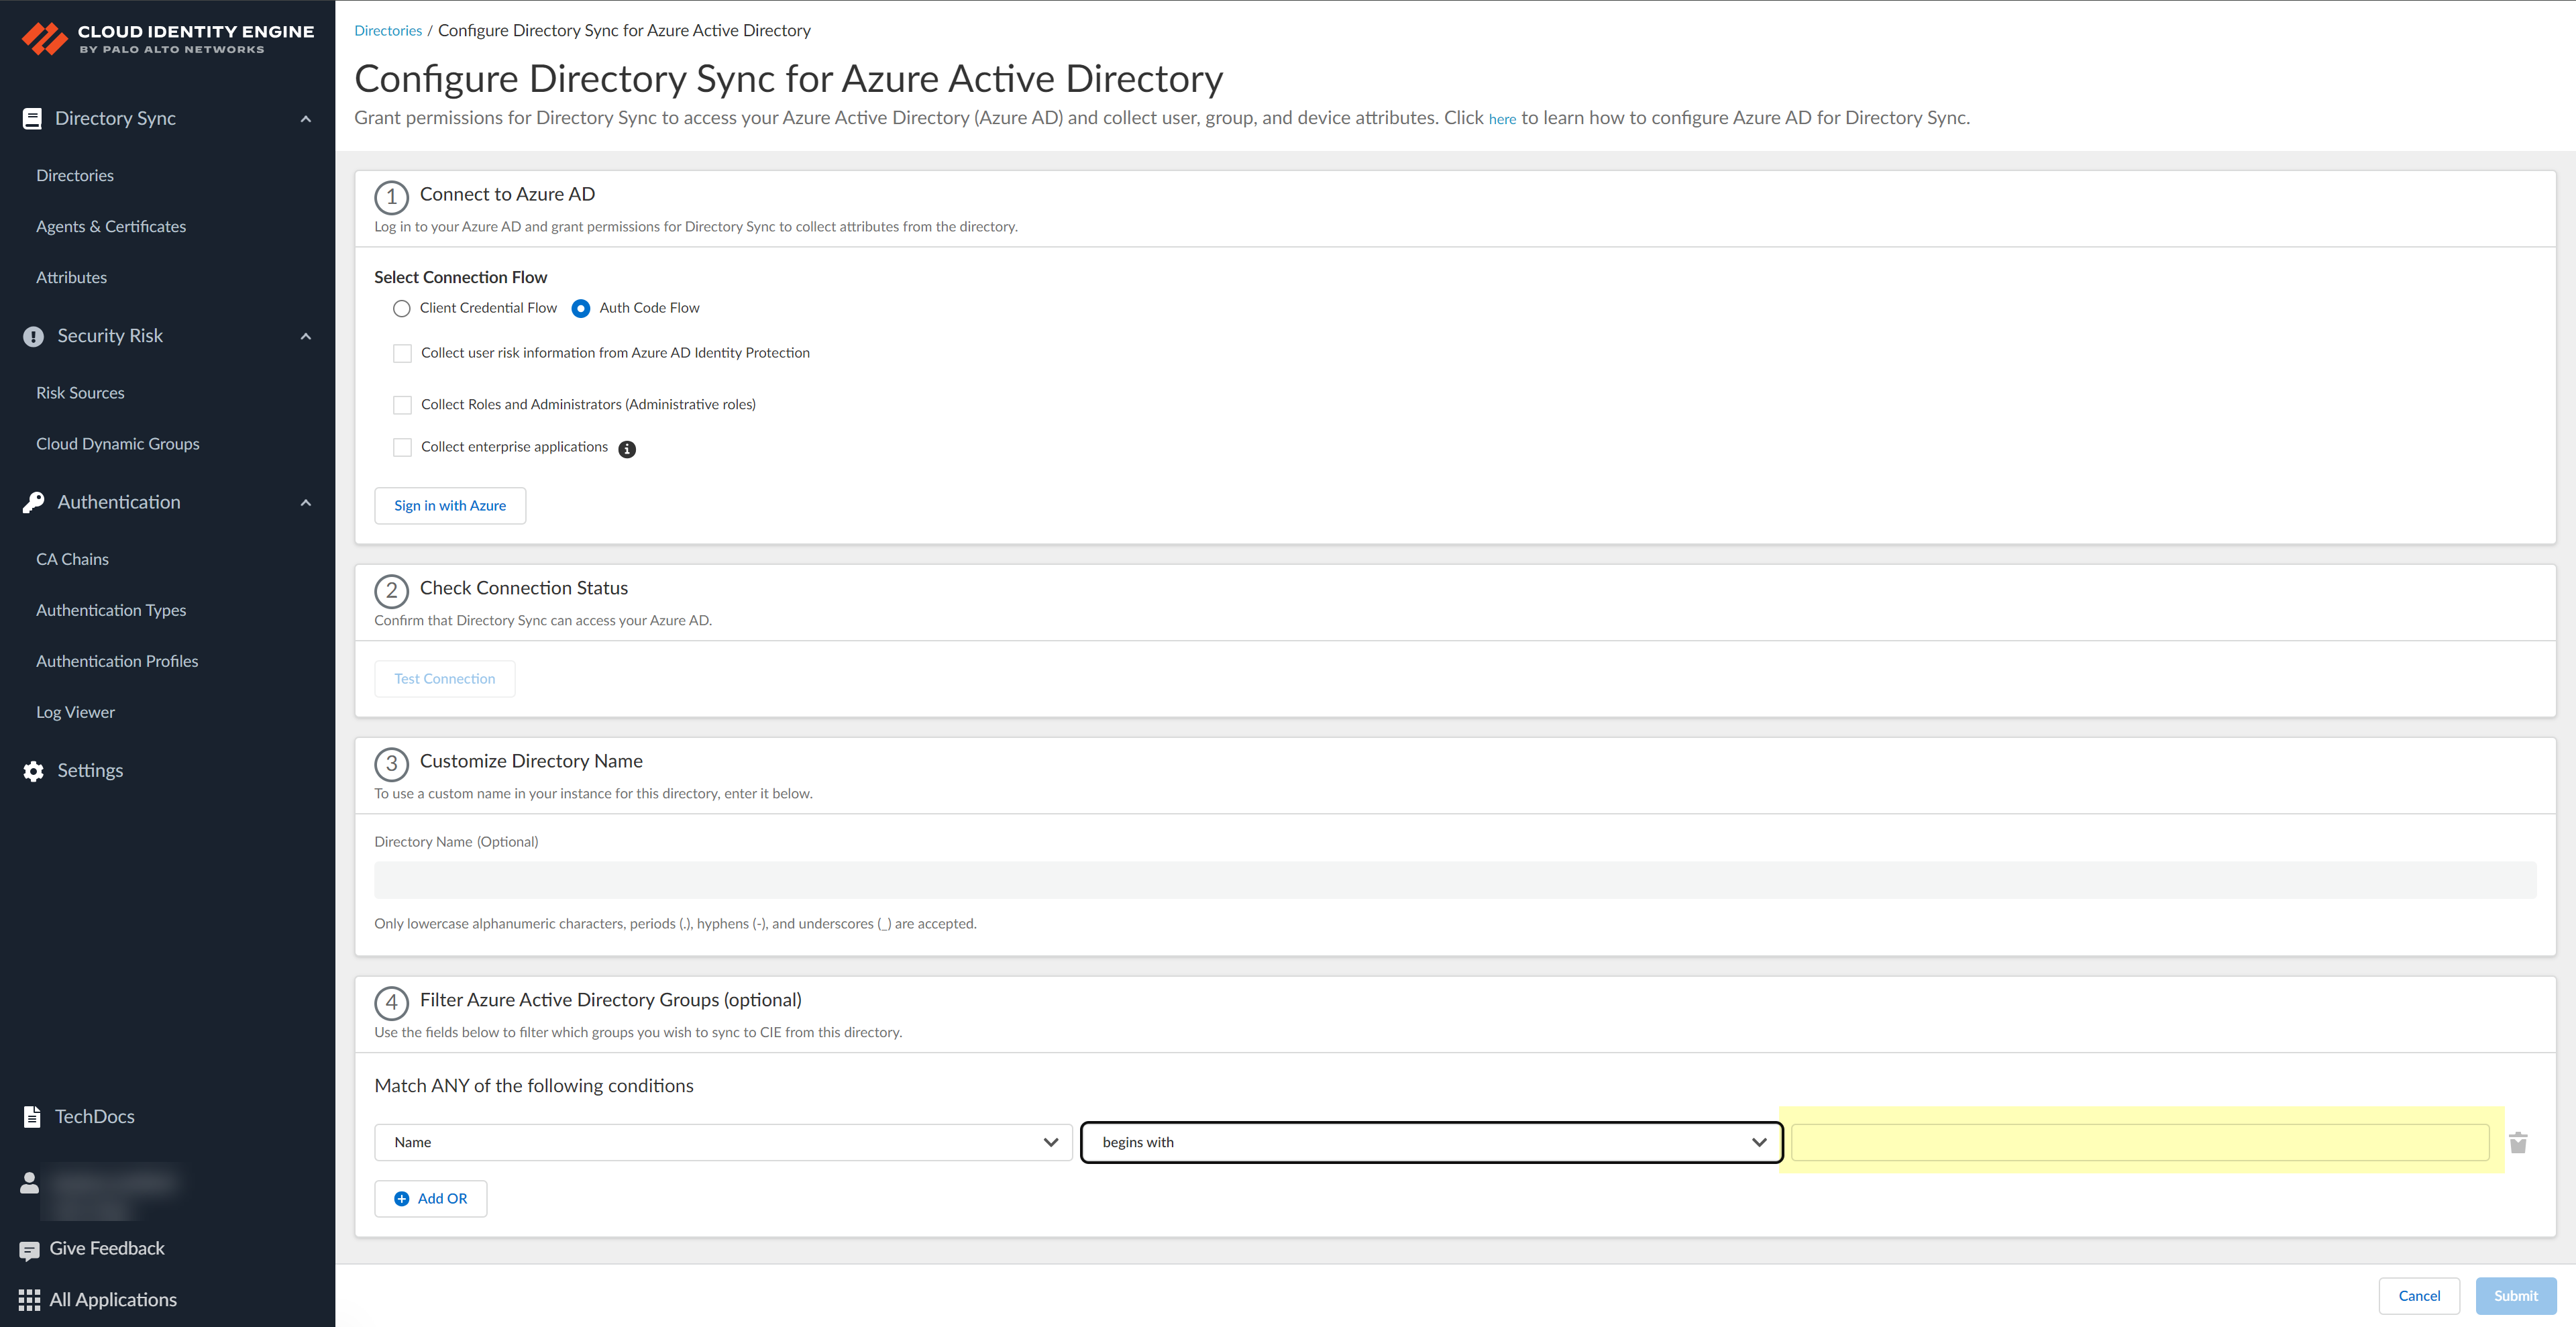
Task: Select the Client Credential Flow option
Action: coord(402,308)
